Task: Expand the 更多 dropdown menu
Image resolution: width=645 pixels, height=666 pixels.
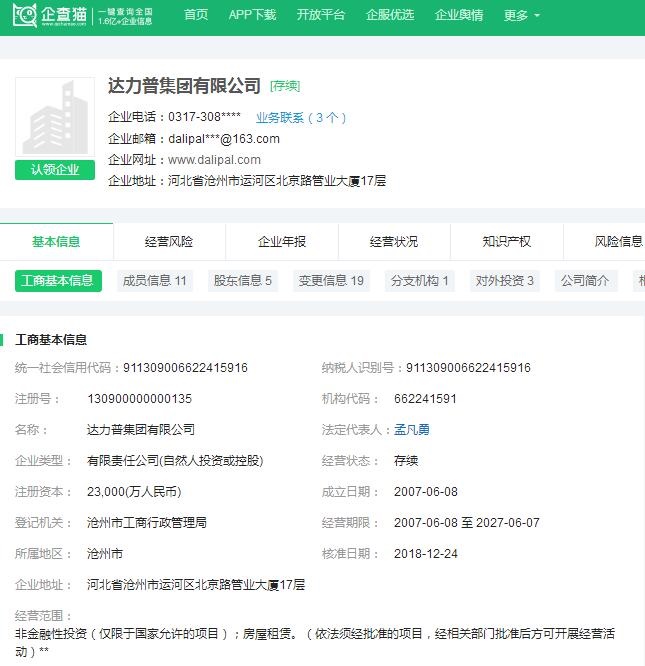Action: tap(521, 15)
